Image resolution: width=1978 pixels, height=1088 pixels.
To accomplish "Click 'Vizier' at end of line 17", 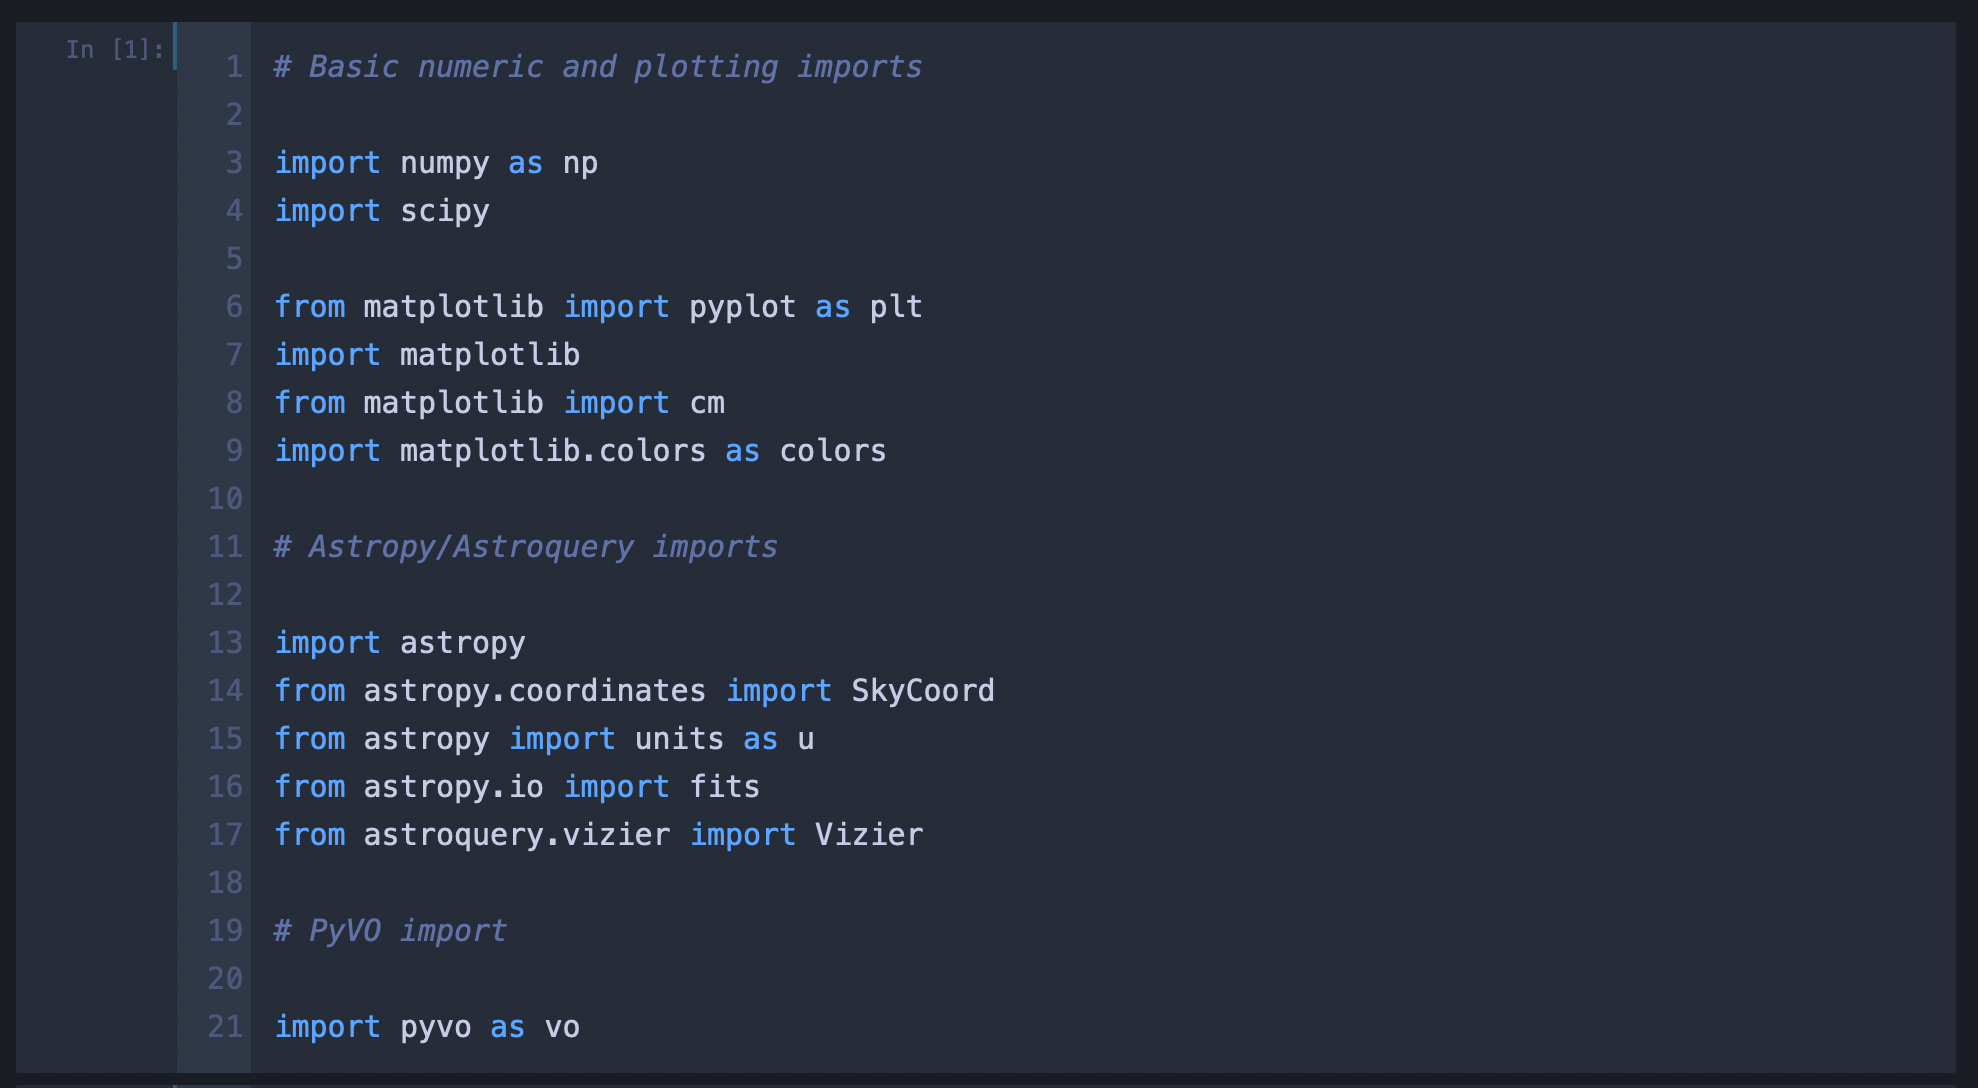I will [869, 835].
